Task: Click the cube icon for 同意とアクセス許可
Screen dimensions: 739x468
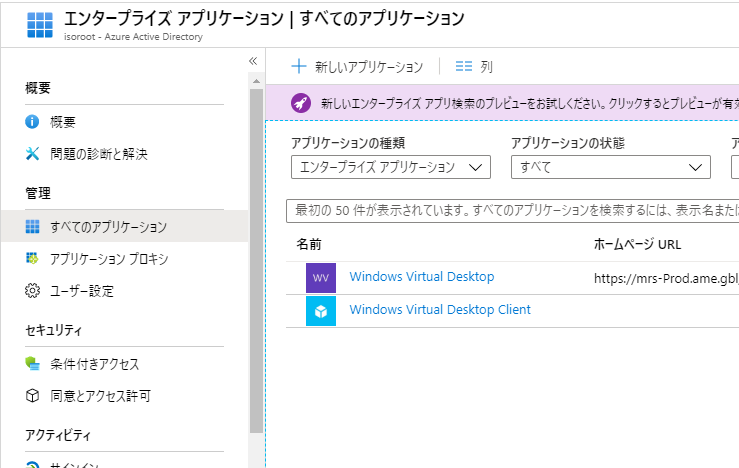Action: point(32,395)
